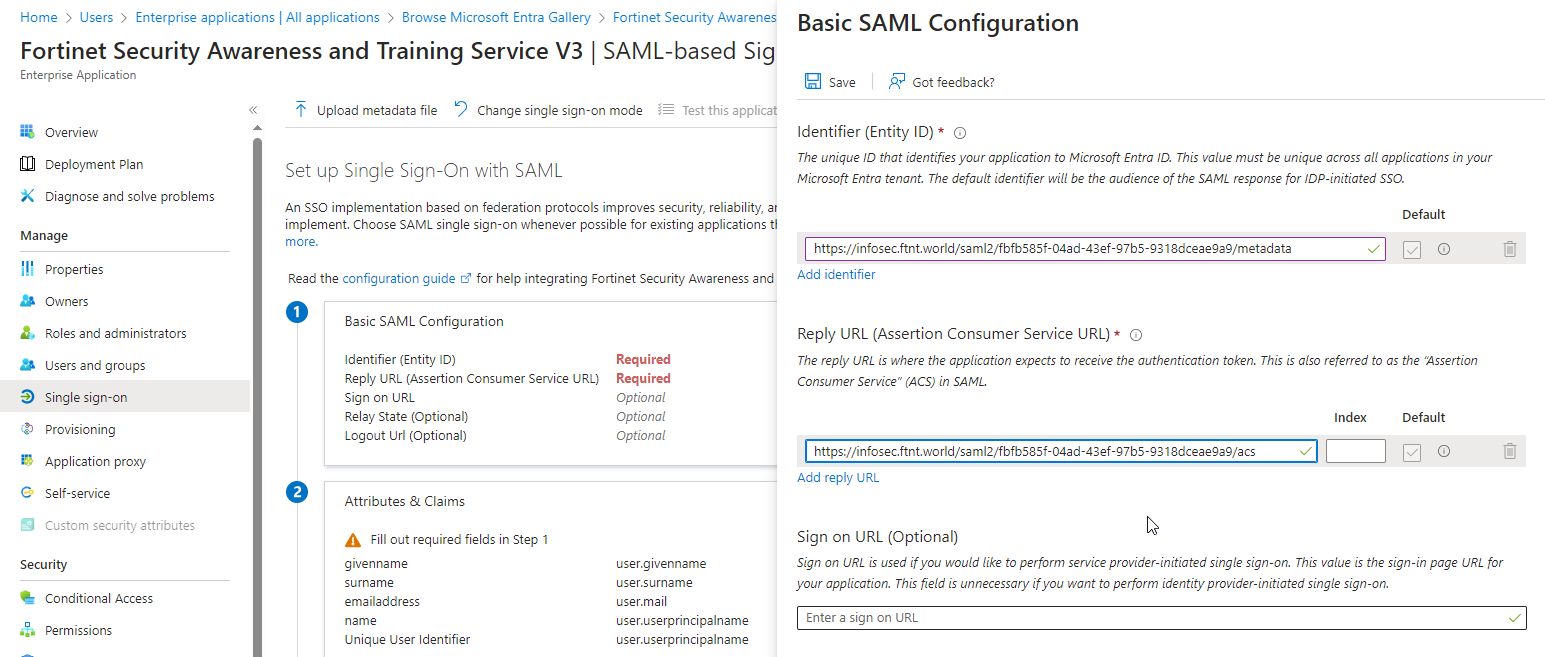
Task: Delete the identifier row trash icon
Action: [1509, 249]
